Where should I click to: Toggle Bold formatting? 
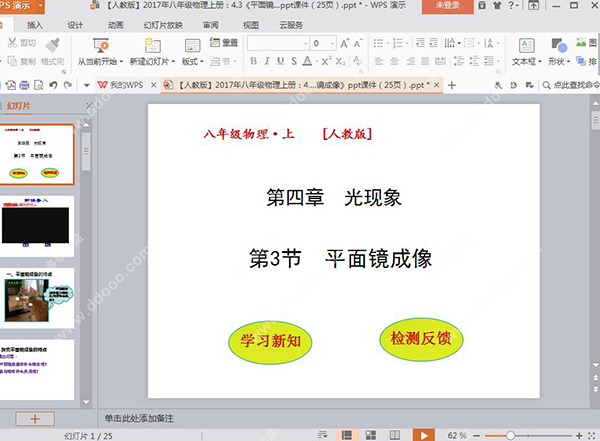(253, 61)
